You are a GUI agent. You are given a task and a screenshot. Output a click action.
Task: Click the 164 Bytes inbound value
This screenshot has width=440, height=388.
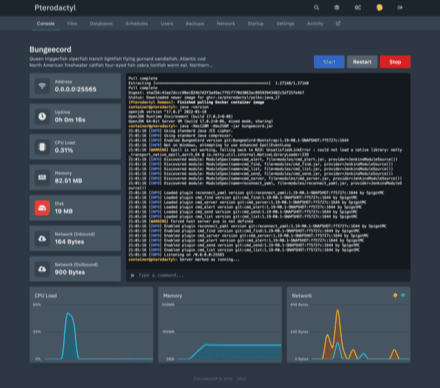coord(69,242)
